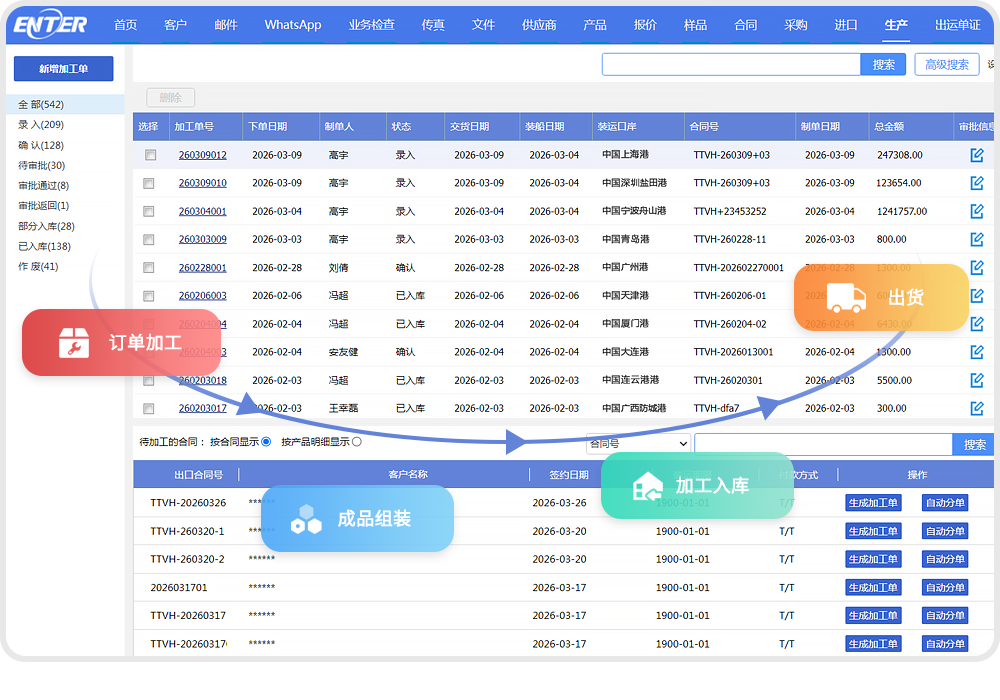
Task: Select 按合同显示 radio button
Action: 266,442
